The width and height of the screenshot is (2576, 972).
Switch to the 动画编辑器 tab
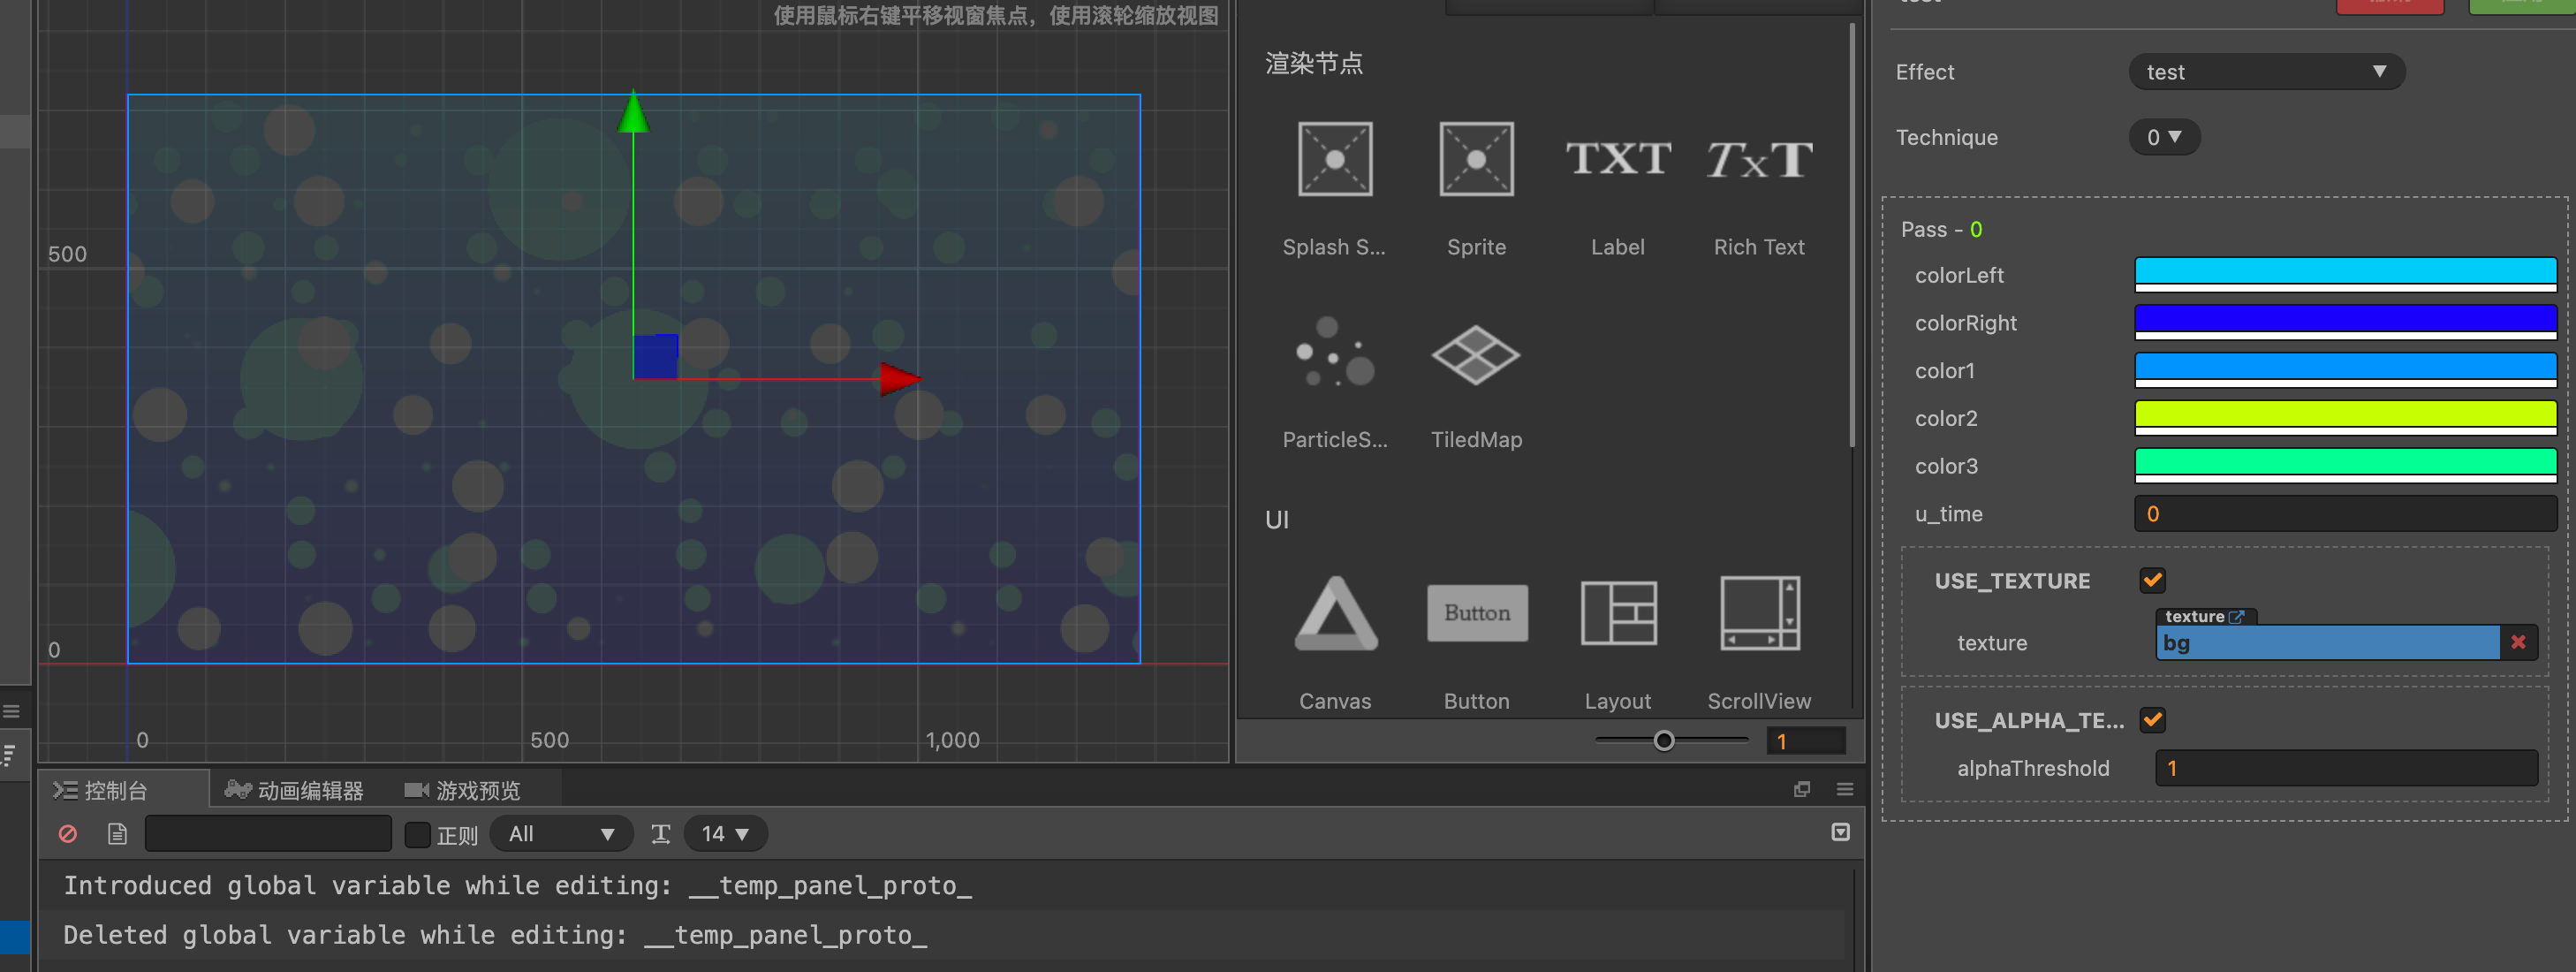tap(294, 790)
